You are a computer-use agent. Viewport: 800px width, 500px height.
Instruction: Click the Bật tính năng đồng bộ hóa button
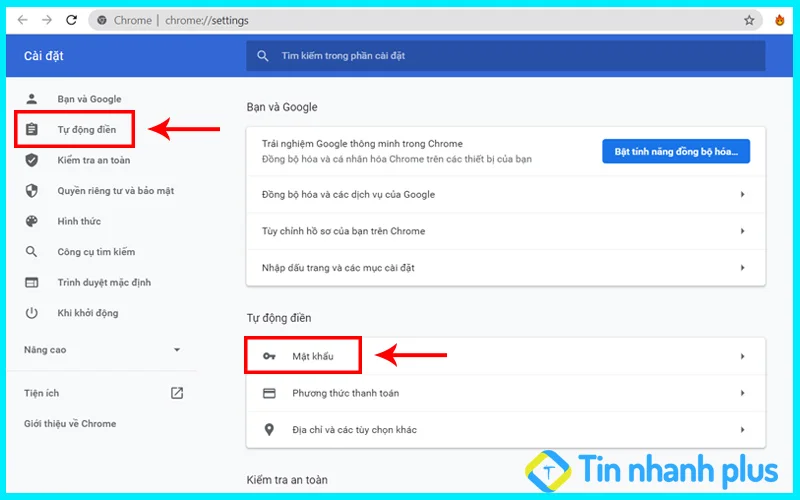(676, 152)
